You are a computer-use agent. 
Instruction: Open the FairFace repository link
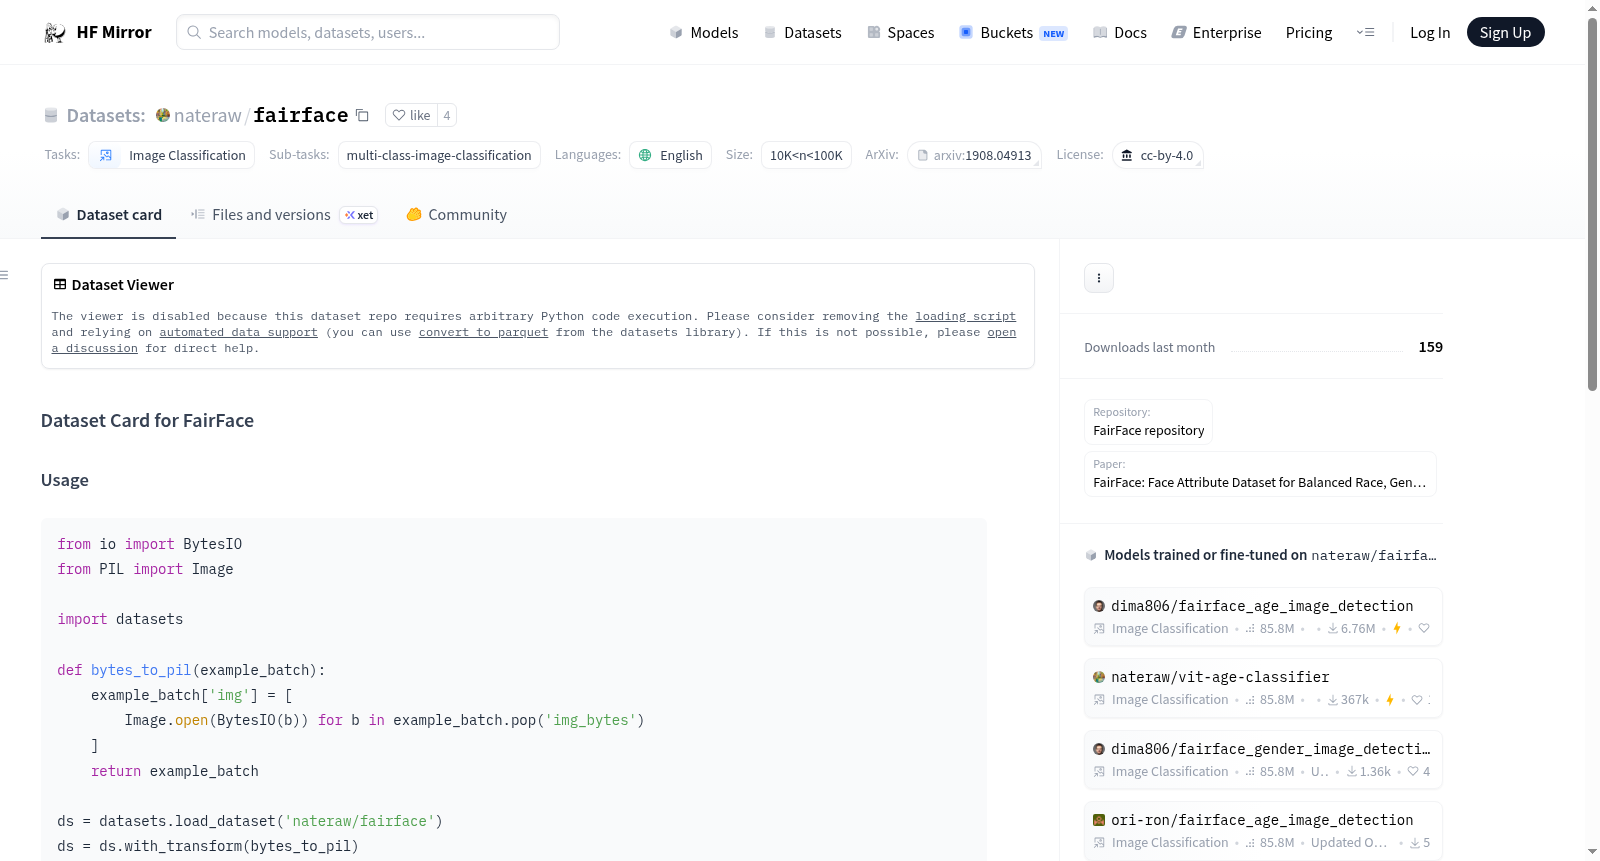click(1148, 422)
